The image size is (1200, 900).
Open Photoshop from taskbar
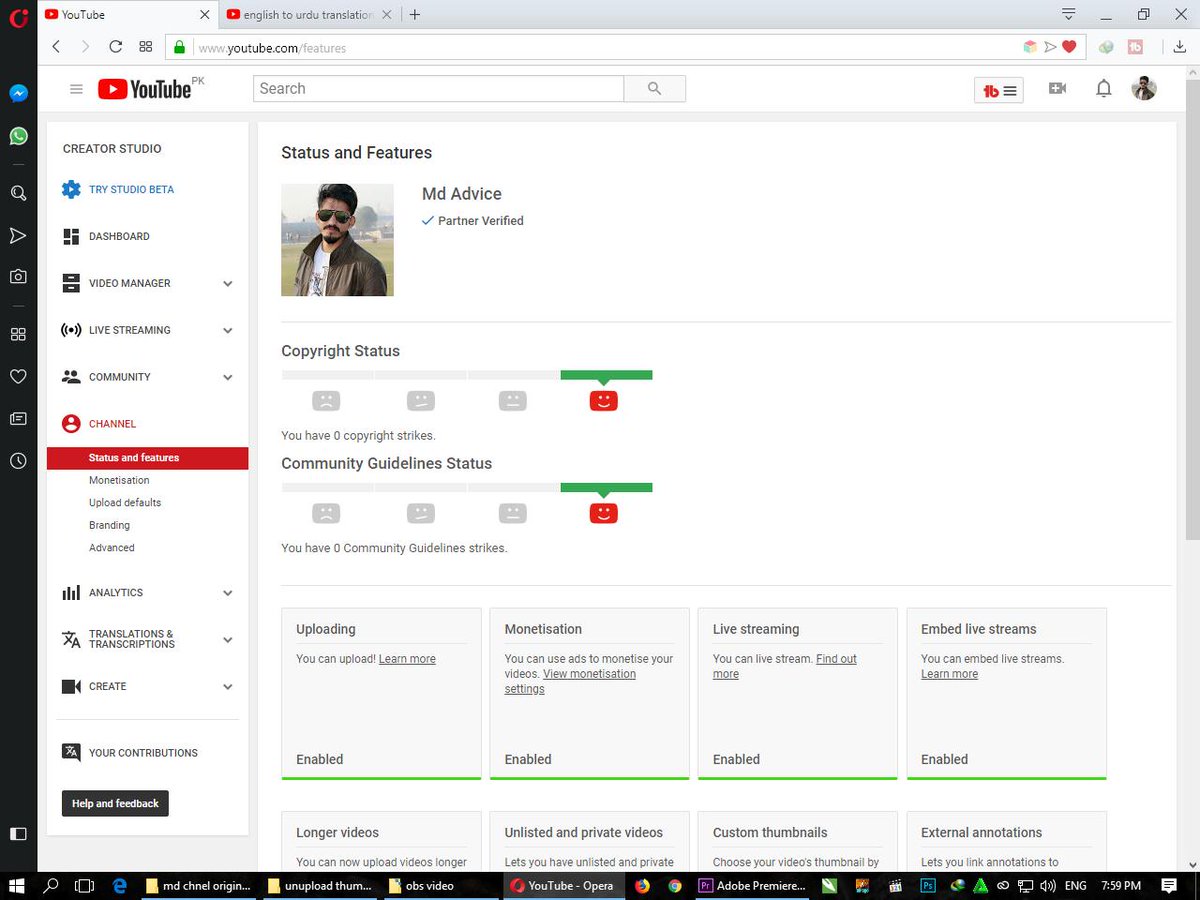[x=928, y=885]
